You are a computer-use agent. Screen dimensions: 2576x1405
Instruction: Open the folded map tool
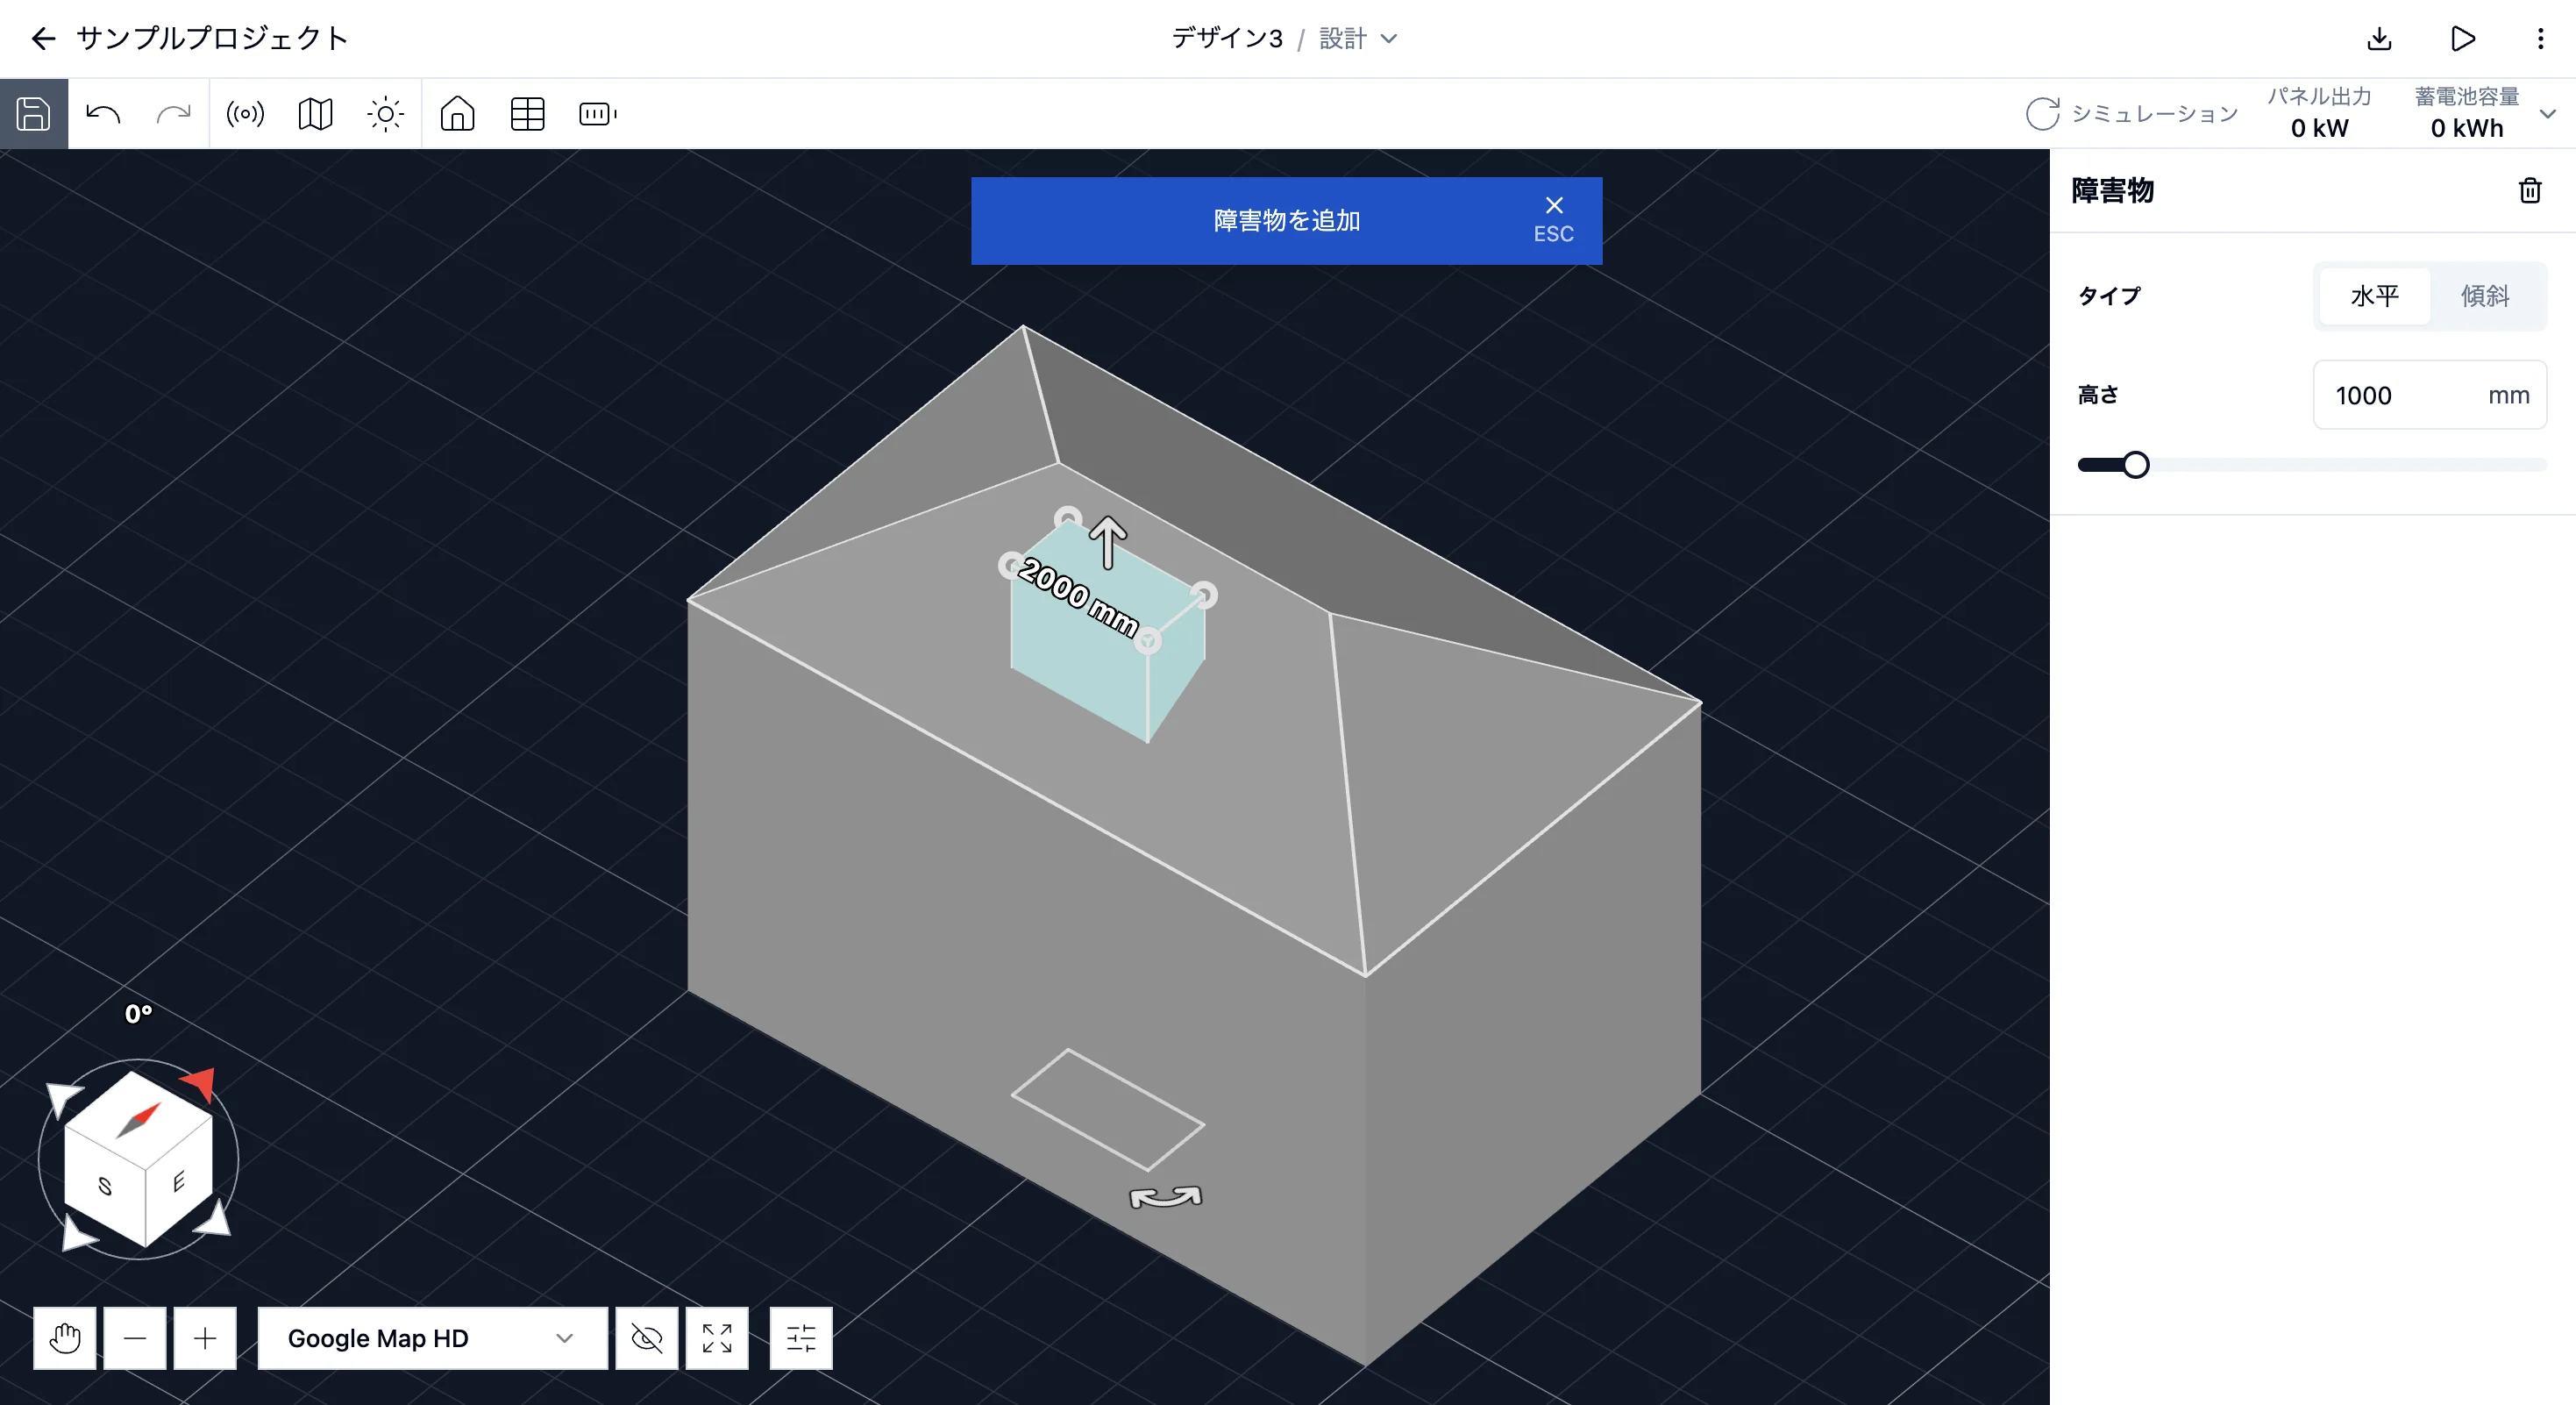315,114
